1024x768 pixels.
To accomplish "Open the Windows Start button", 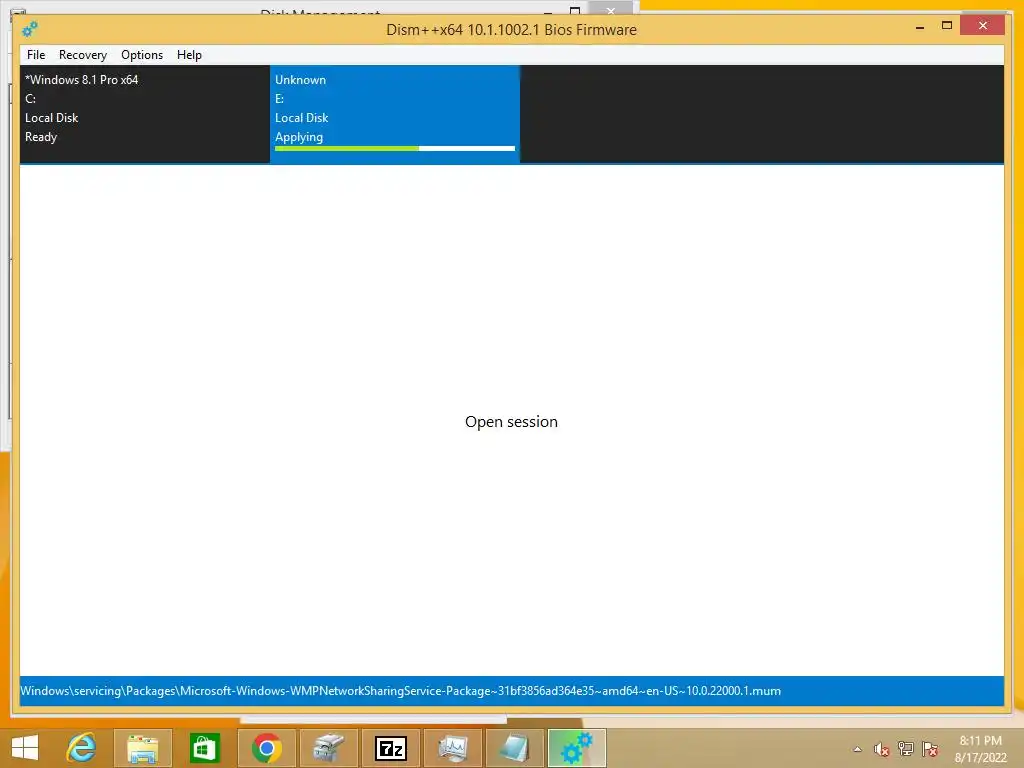I will click(25, 748).
